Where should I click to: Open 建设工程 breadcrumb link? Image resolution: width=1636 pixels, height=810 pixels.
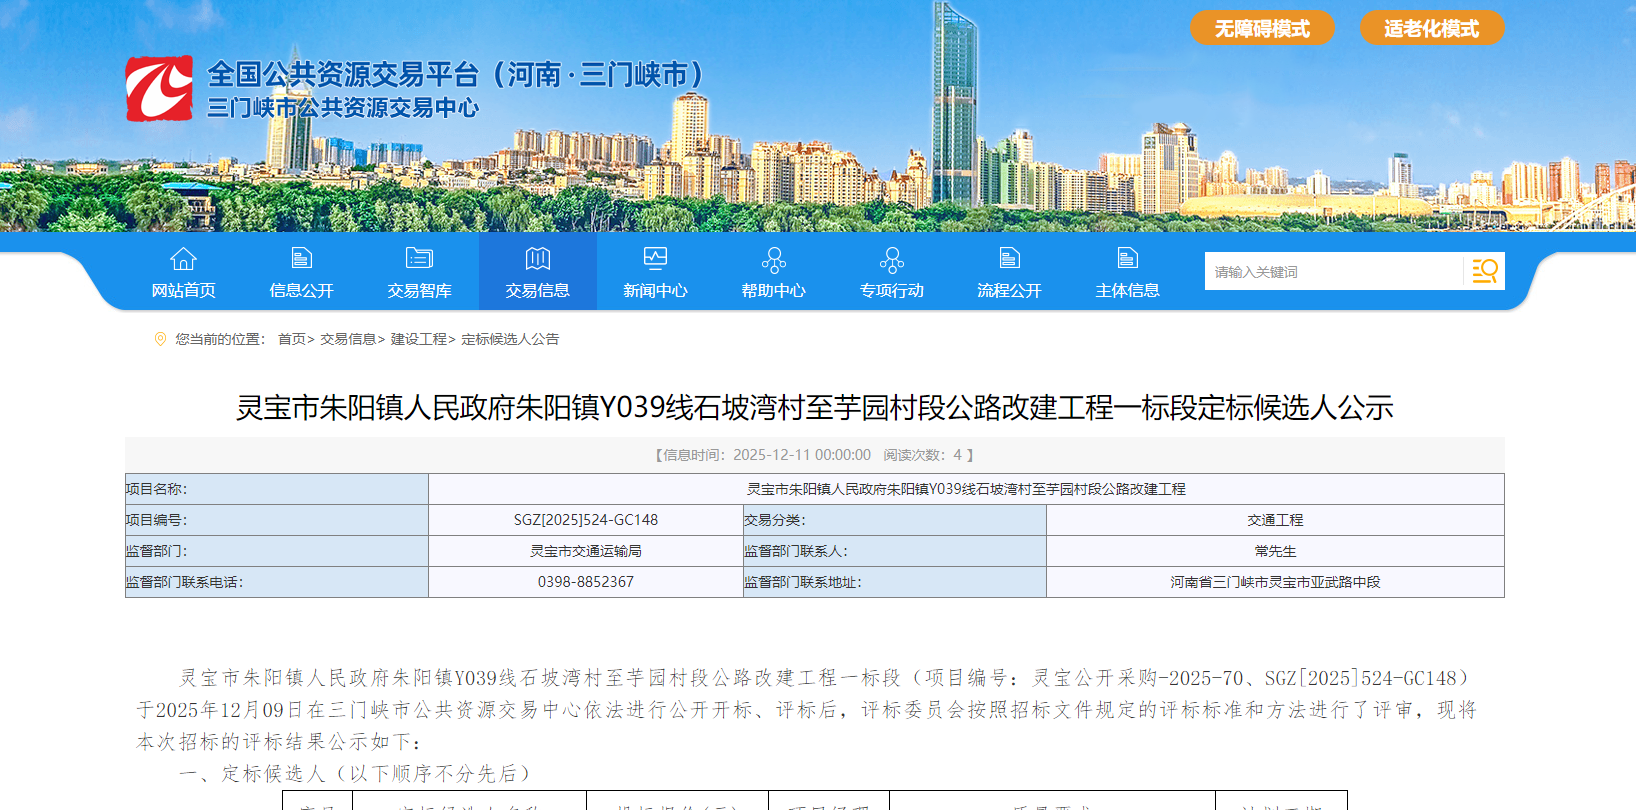pyautogui.click(x=418, y=340)
